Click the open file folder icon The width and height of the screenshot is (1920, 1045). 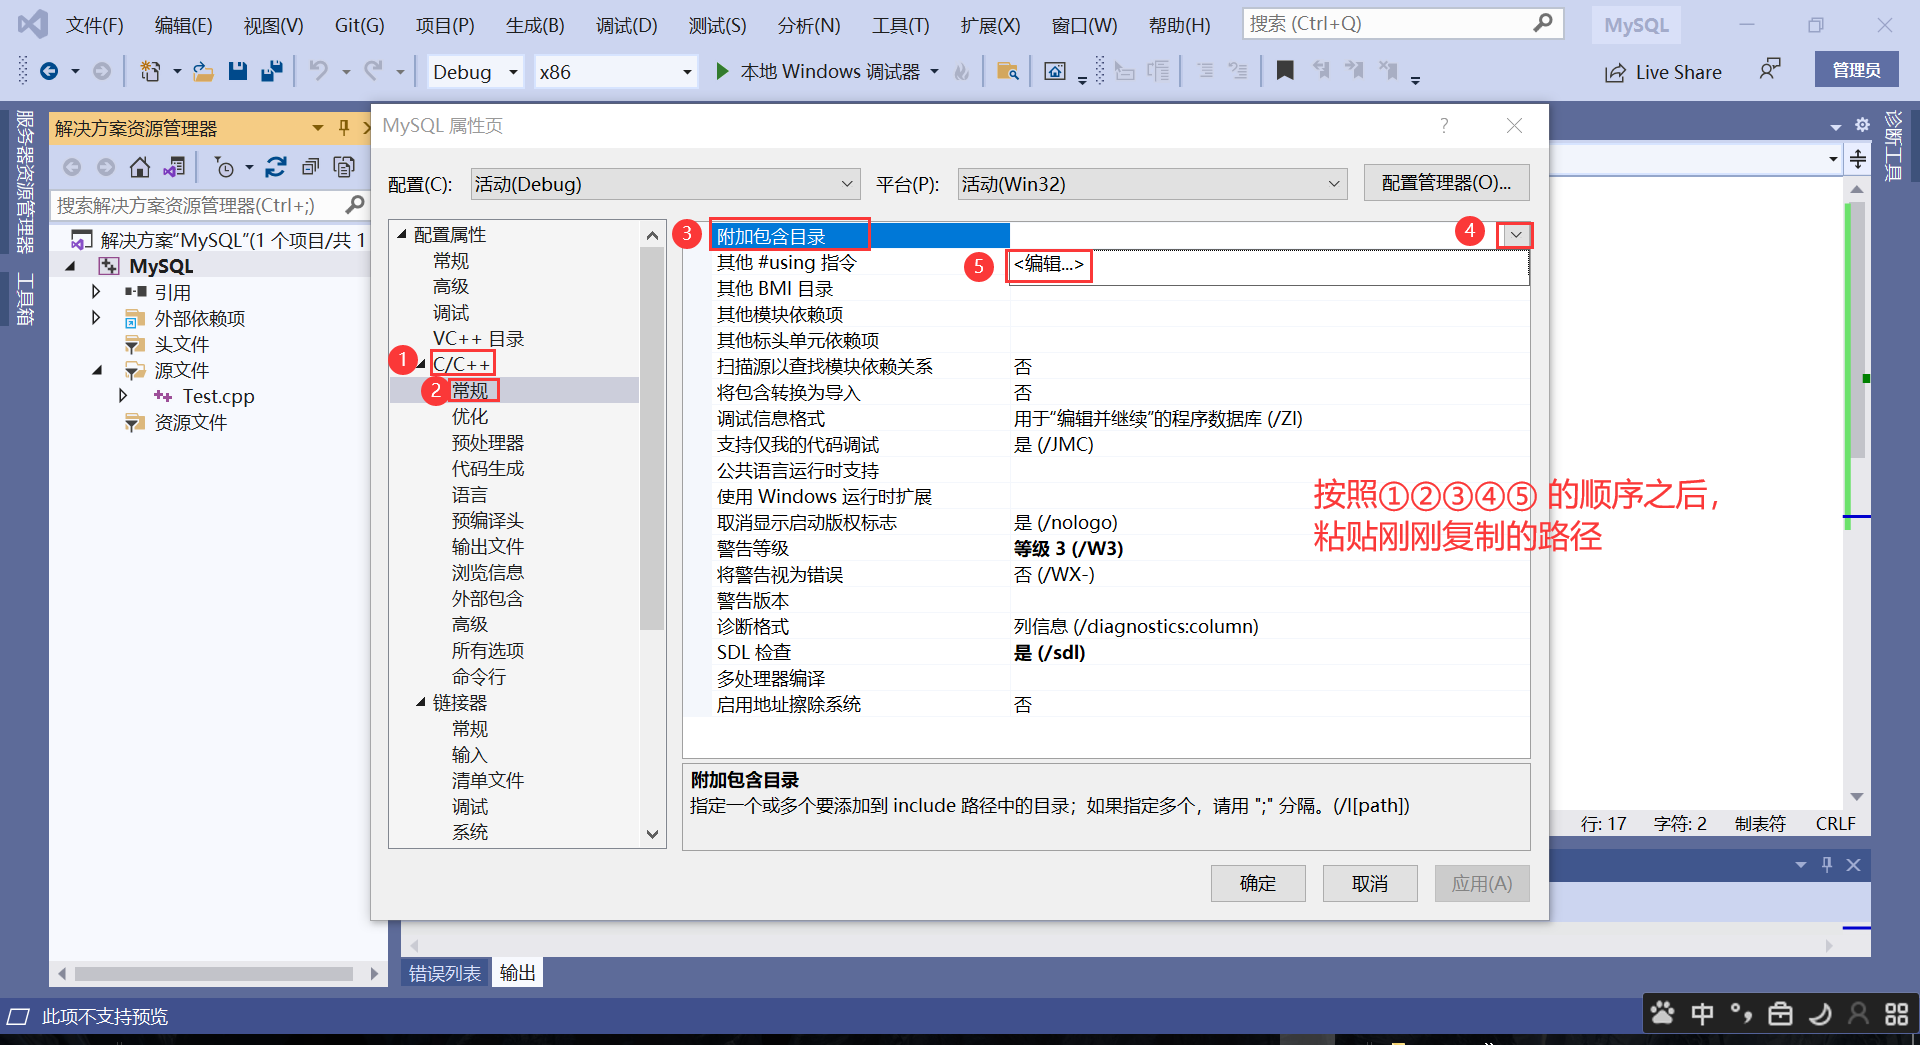pyautogui.click(x=203, y=71)
